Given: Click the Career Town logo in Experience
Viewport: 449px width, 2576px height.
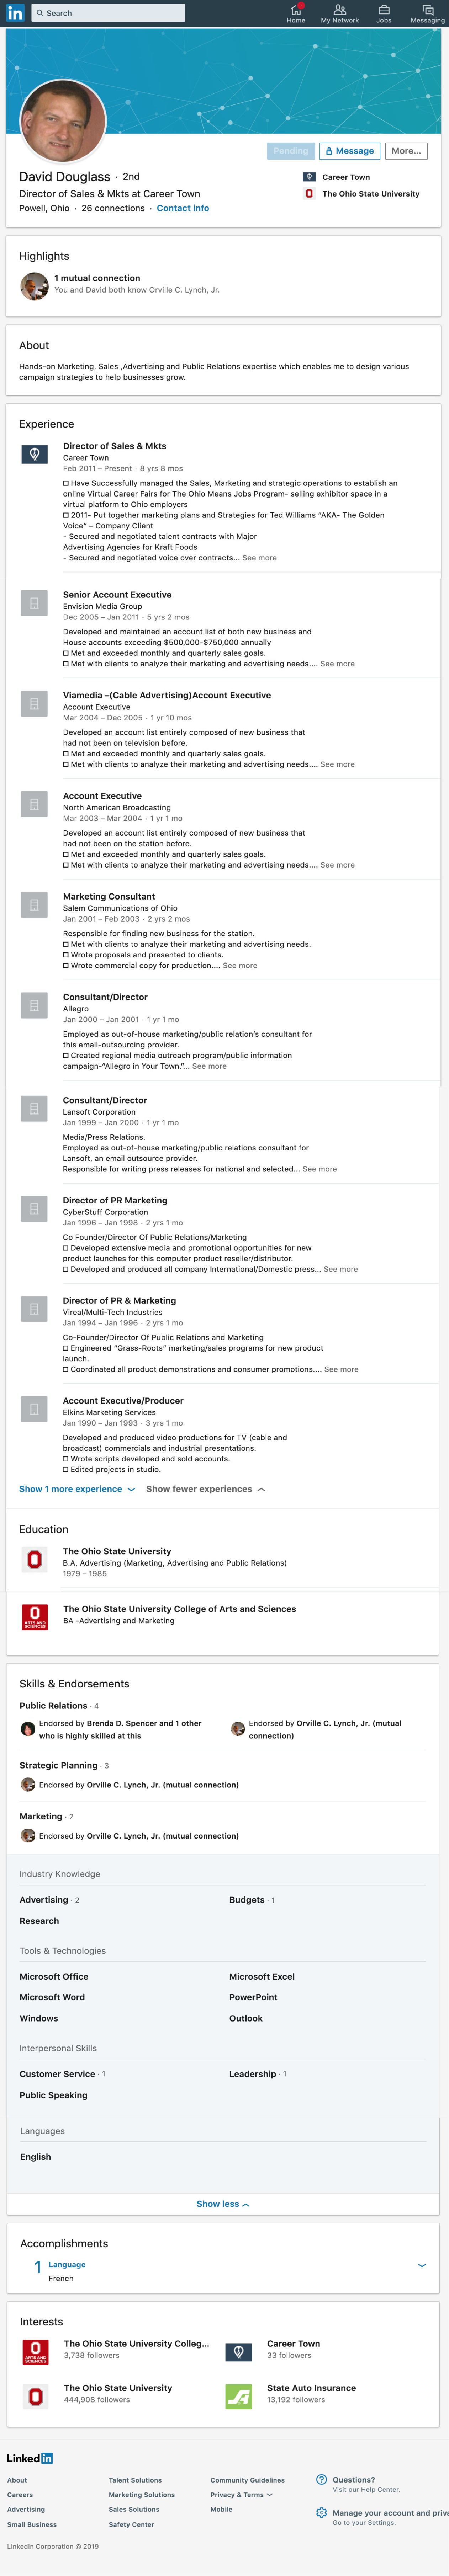Looking at the screenshot, I should pos(34,454).
